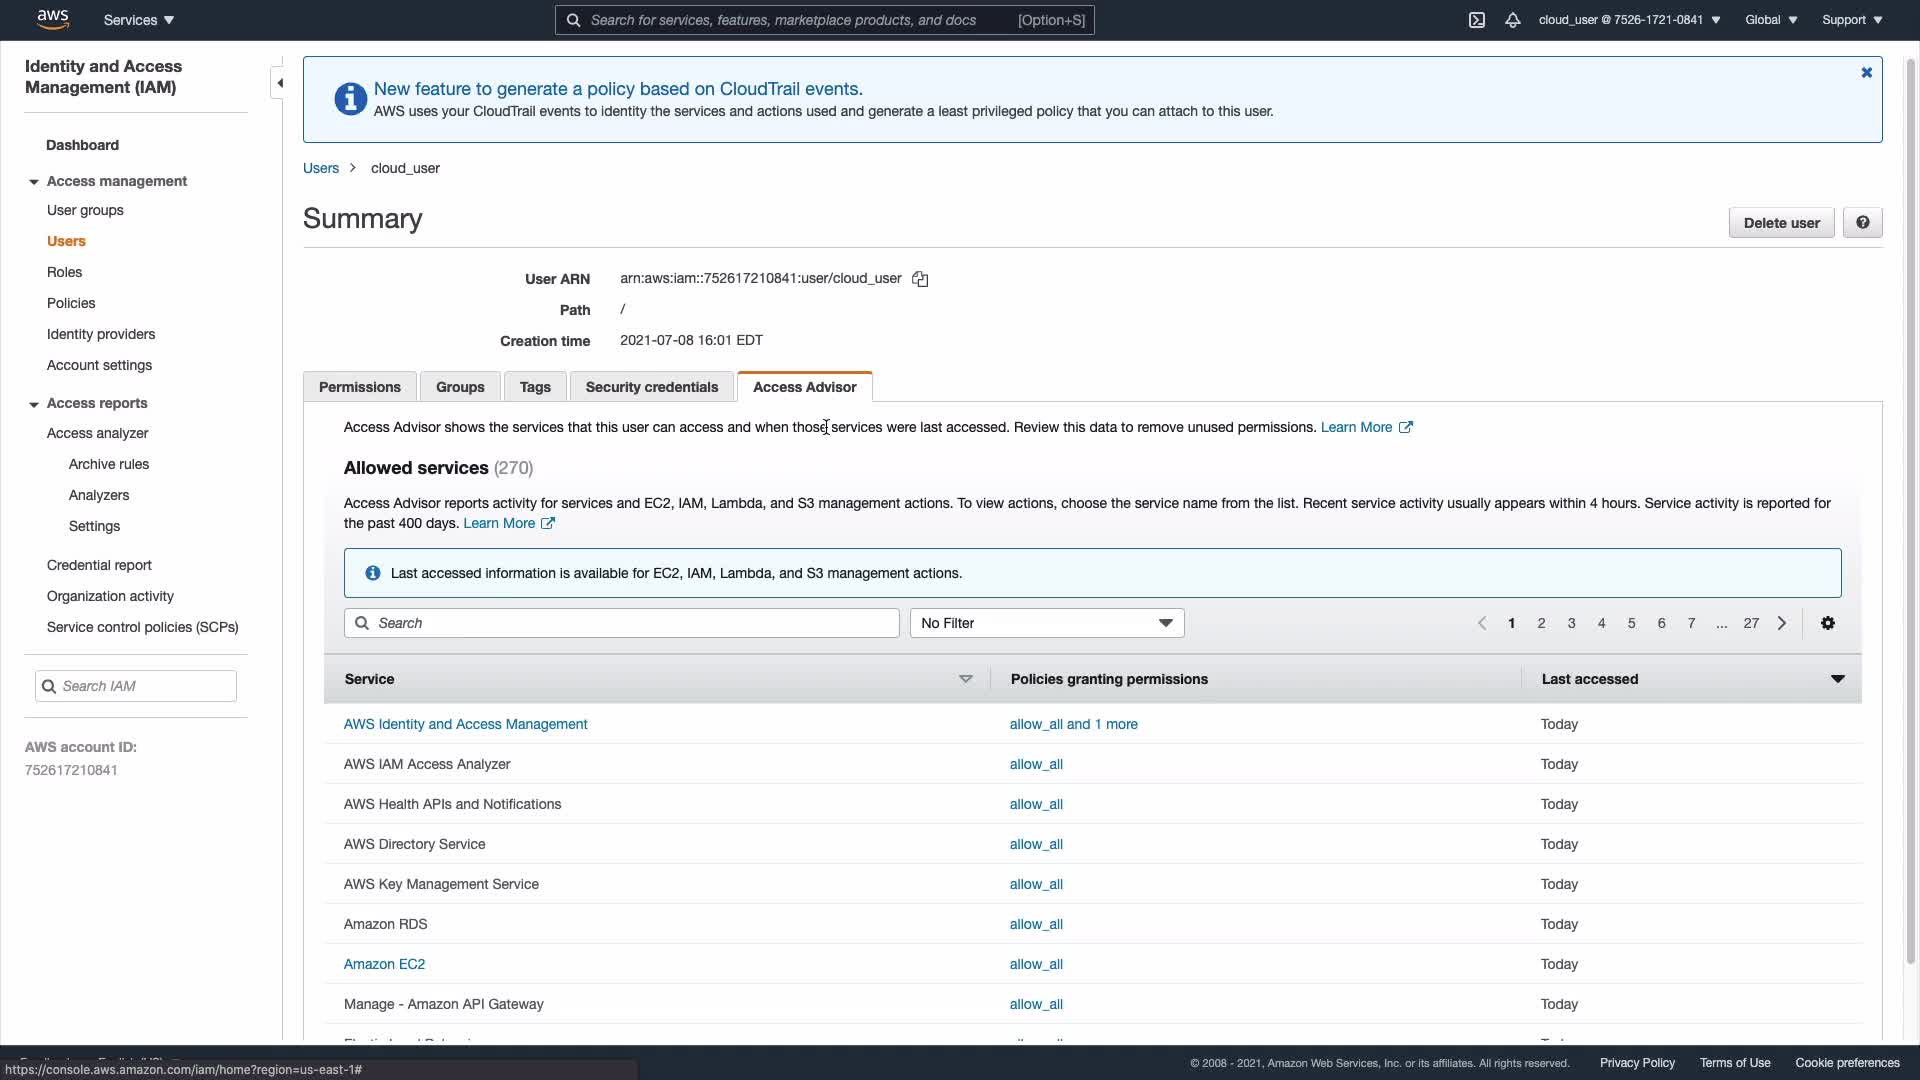Open table settings gear icon

[1828, 623]
